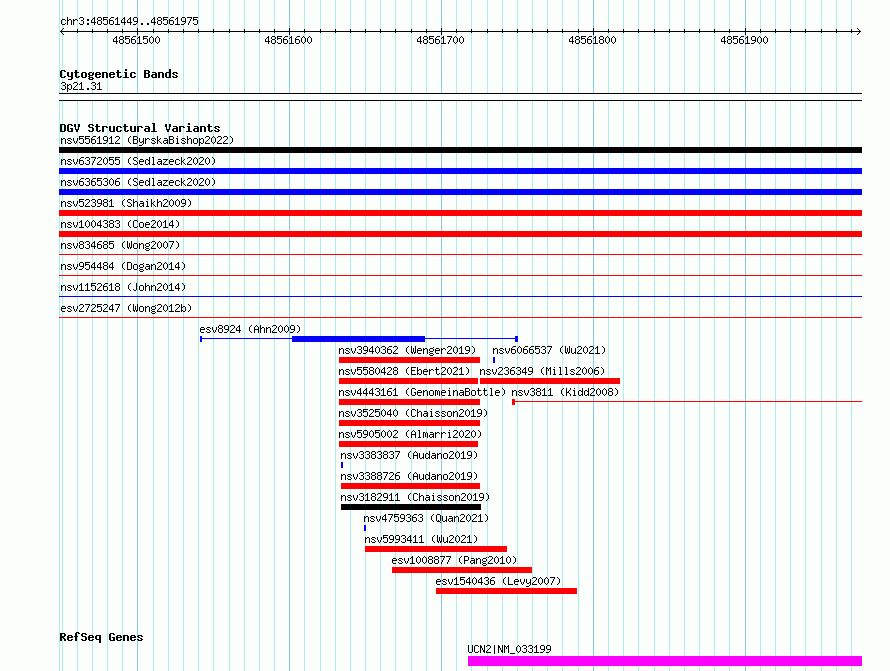
Task: Click the nsv5561912 (ByrskaBishop2022) variant label
Action: click(x=147, y=140)
